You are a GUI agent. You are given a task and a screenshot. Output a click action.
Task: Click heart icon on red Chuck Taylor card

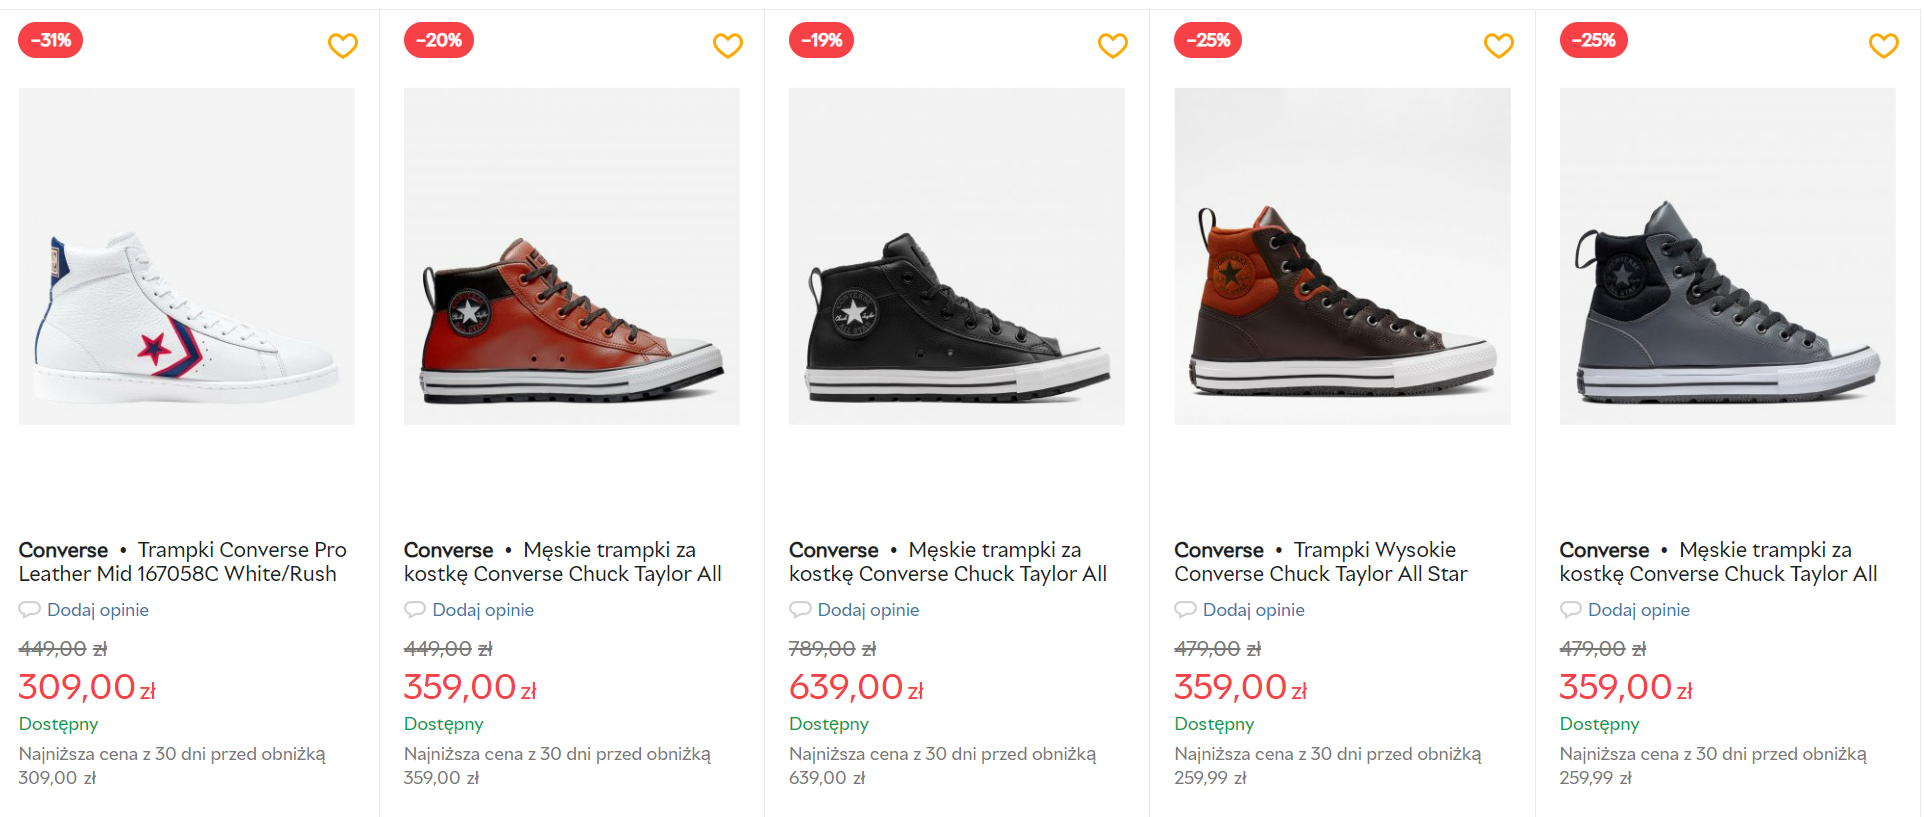pos(727,45)
